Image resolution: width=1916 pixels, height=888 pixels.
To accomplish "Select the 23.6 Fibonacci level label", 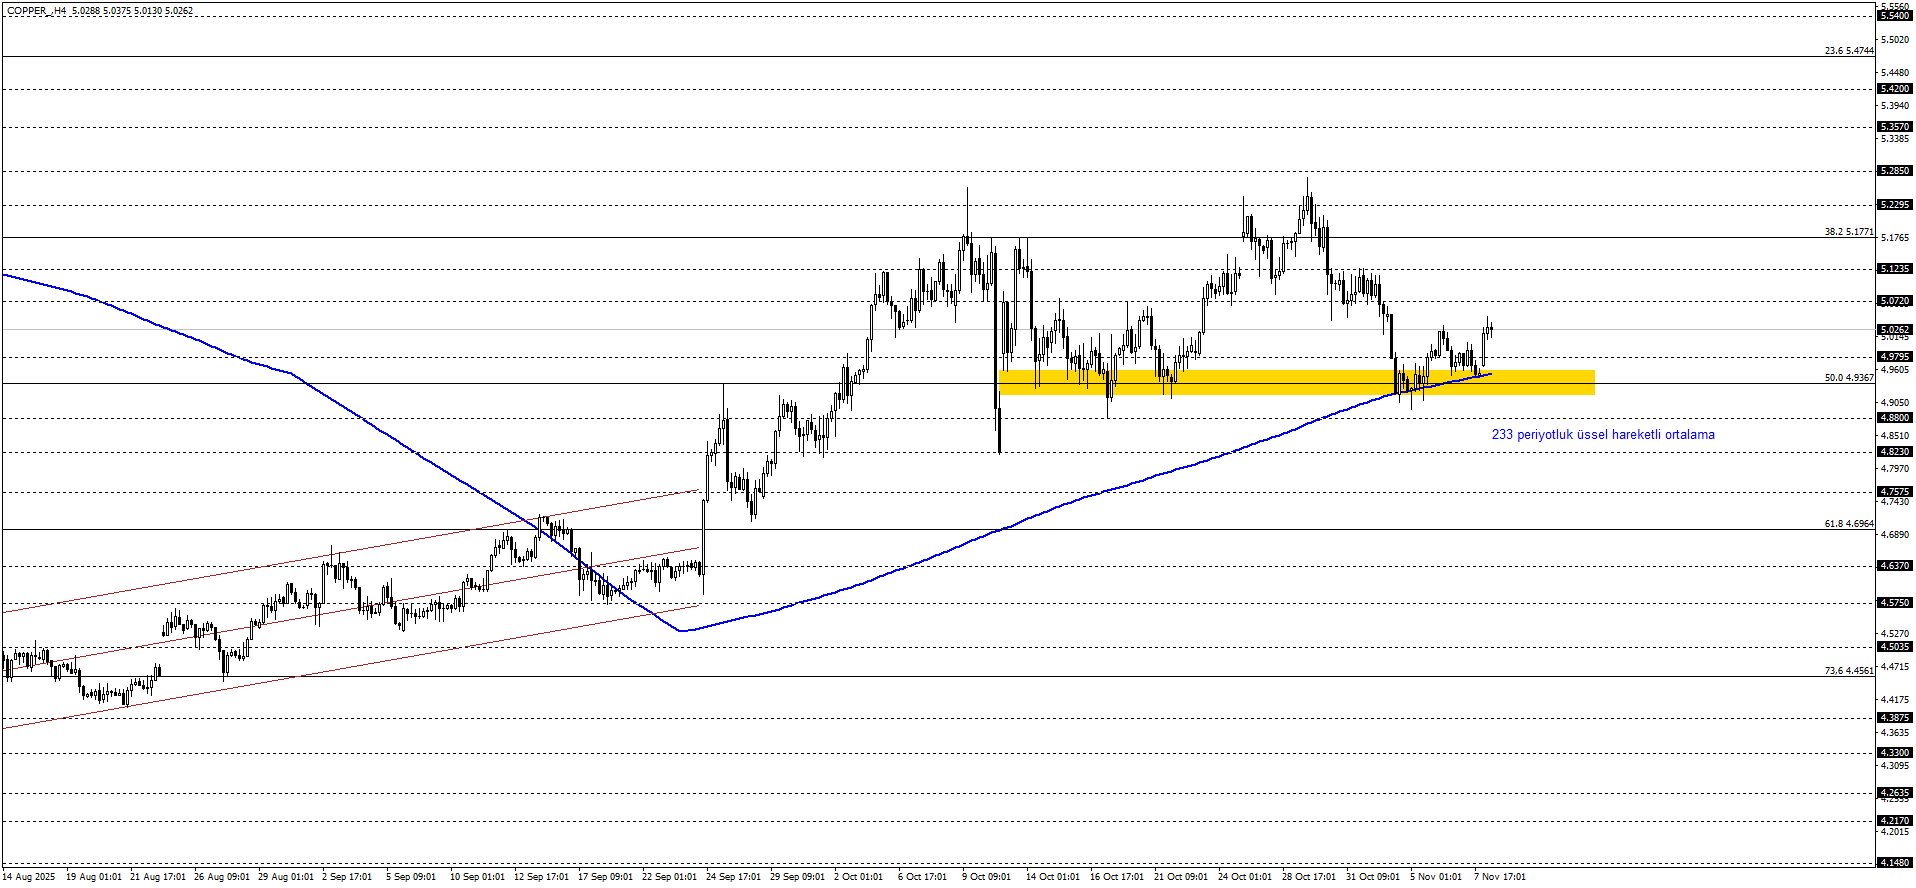I will (1848, 51).
